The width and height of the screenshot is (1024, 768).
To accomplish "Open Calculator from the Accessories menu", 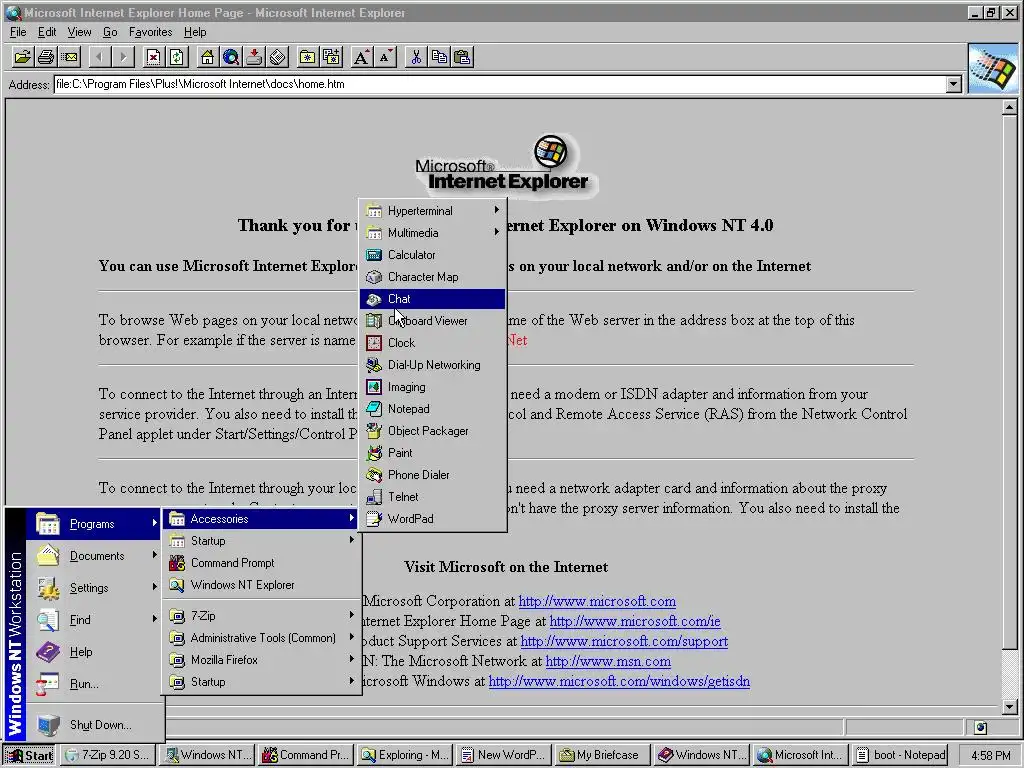I will tap(432, 255).
